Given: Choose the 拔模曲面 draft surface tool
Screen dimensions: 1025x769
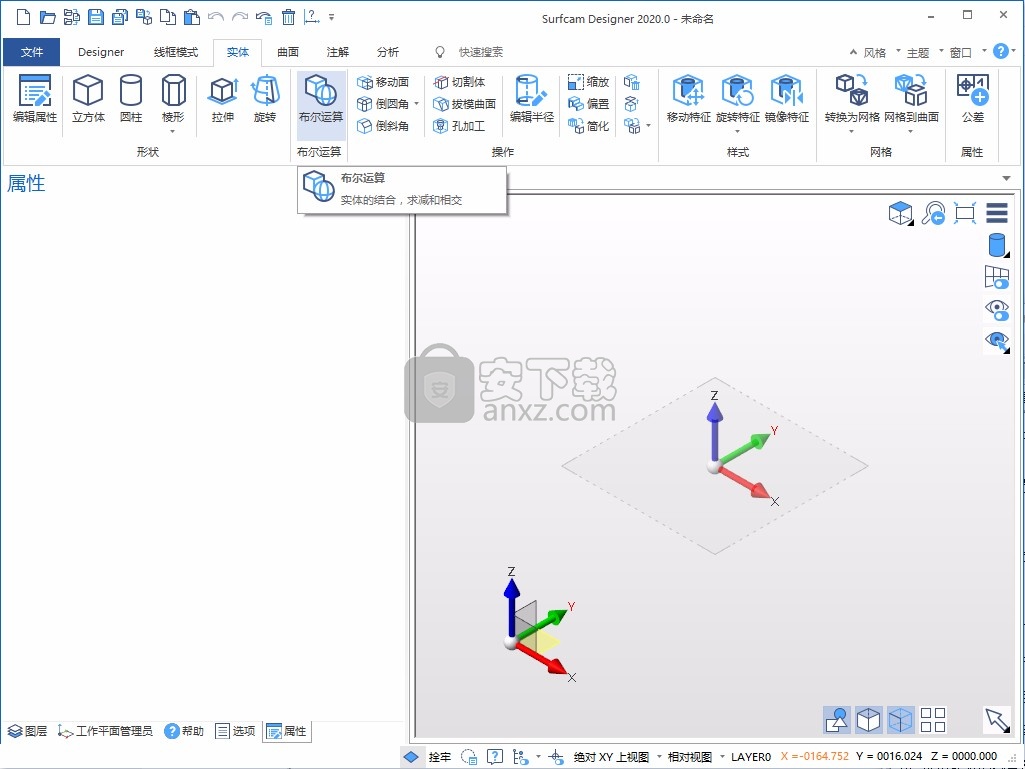Looking at the screenshot, I should 465,104.
